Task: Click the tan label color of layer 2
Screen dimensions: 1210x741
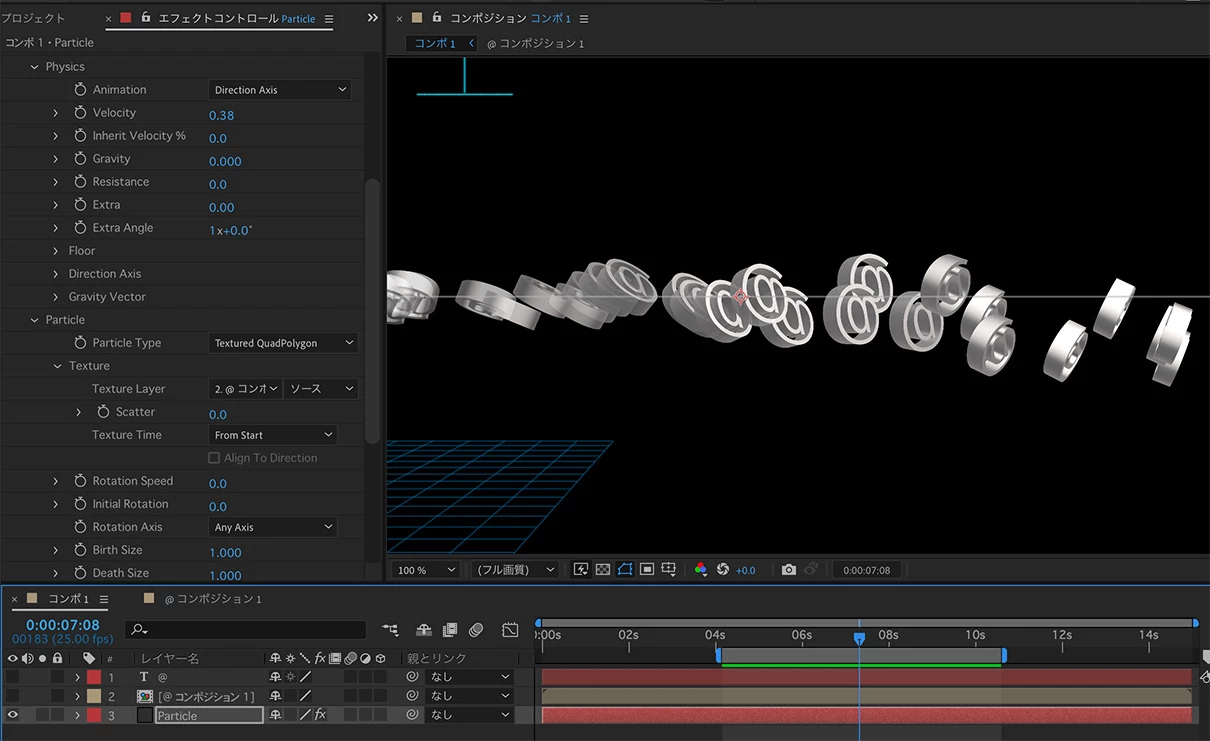Action: click(93, 696)
